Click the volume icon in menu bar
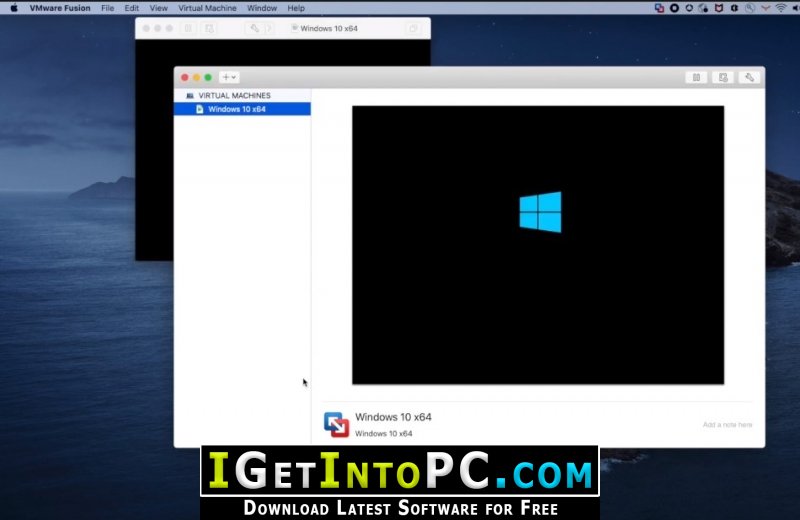Image resolution: width=800 pixels, height=520 pixels. click(x=796, y=8)
